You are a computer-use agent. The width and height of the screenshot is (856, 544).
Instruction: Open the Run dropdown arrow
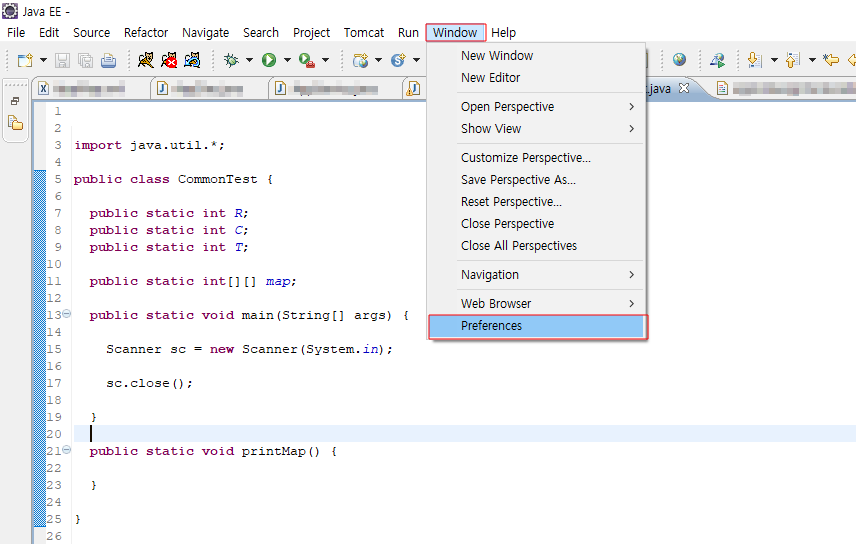(287, 60)
